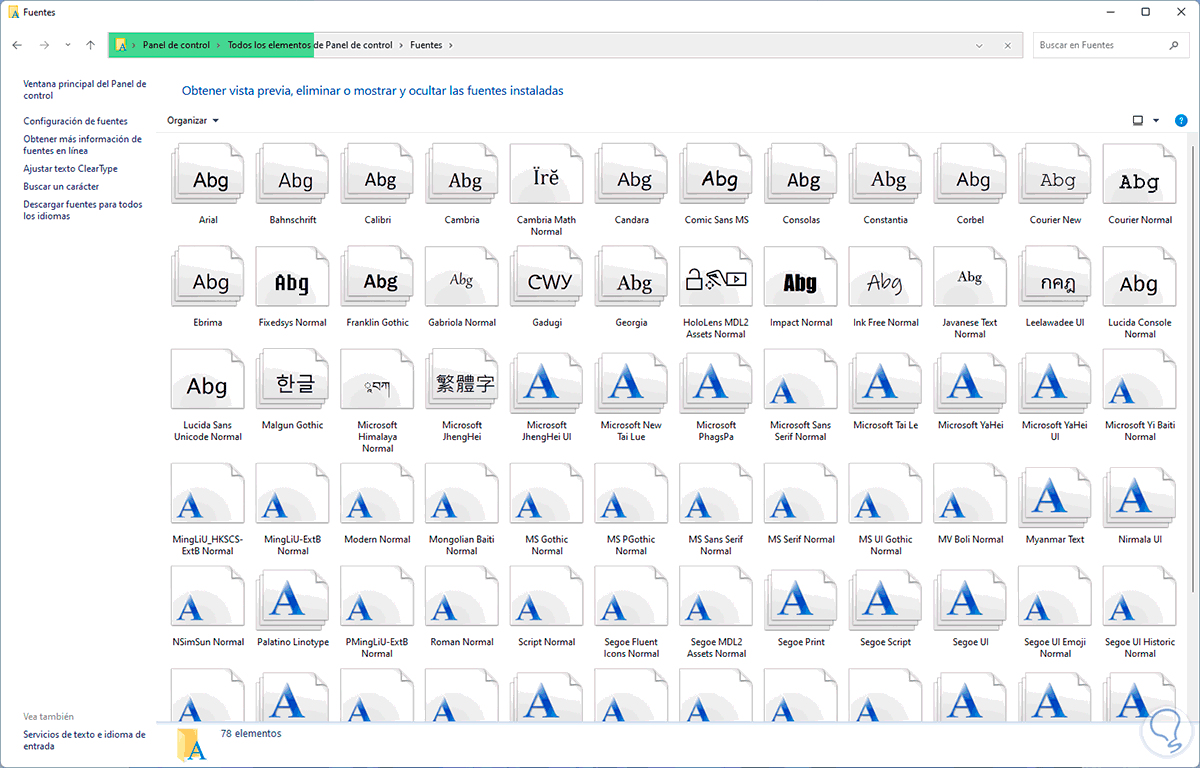This screenshot has height=768, width=1200.
Task: Open the view options dropdown arrow
Action: (x=1156, y=121)
